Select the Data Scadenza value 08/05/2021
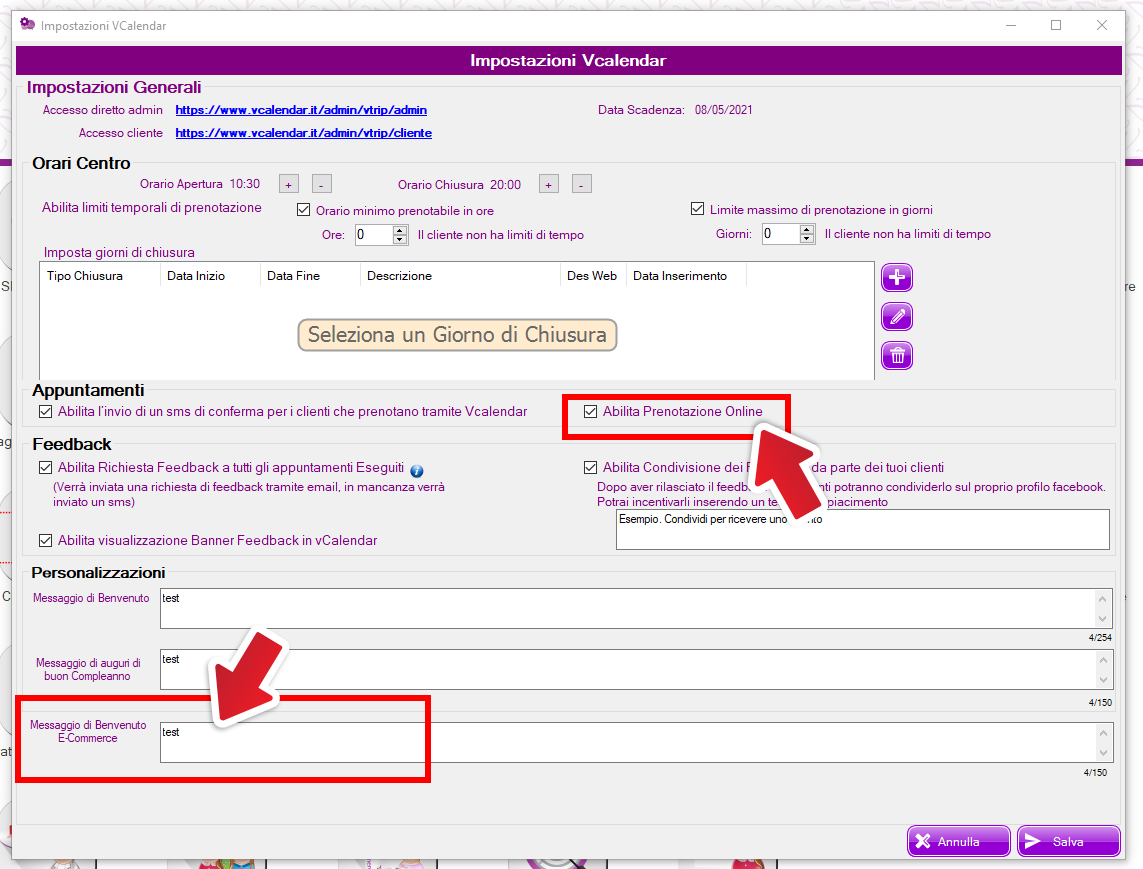Screen dimensions: 1143x869 pyautogui.click(x=723, y=110)
